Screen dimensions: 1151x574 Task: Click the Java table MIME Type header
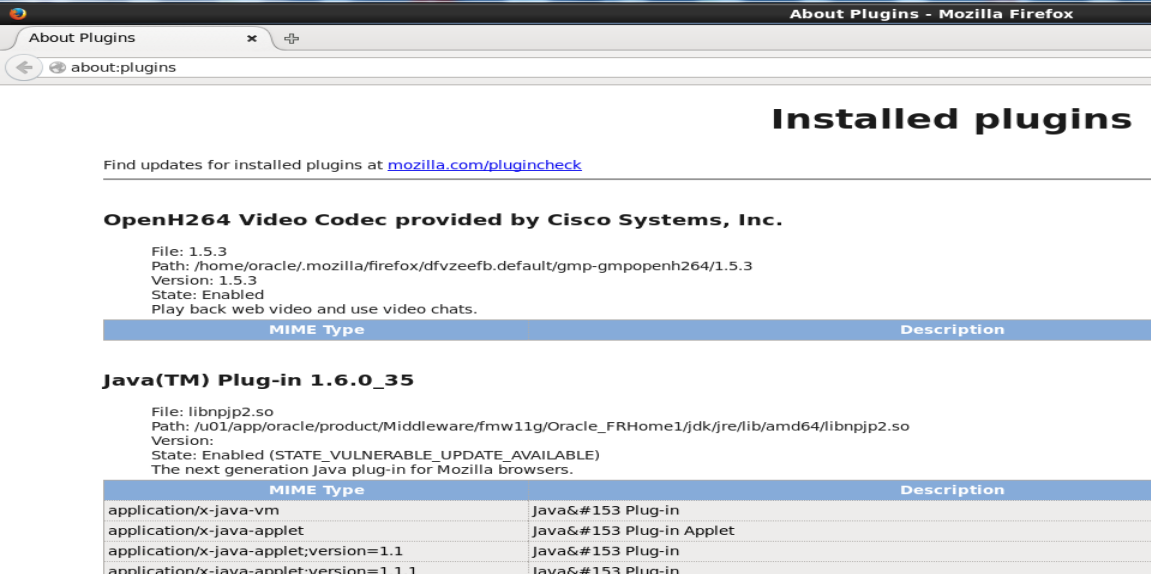coord(316,490)
